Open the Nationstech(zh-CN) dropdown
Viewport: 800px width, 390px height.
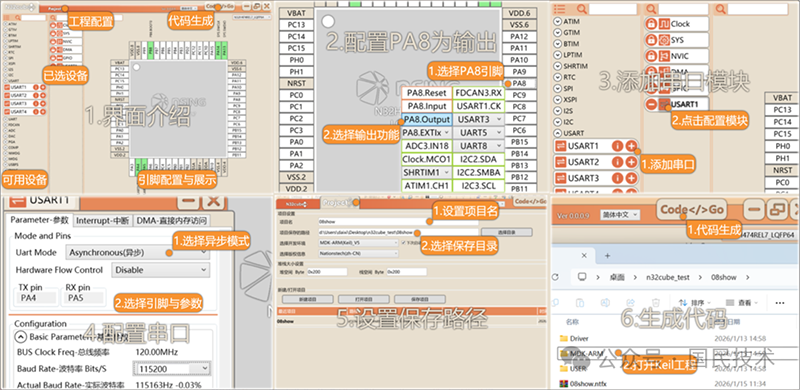point(358,253)
